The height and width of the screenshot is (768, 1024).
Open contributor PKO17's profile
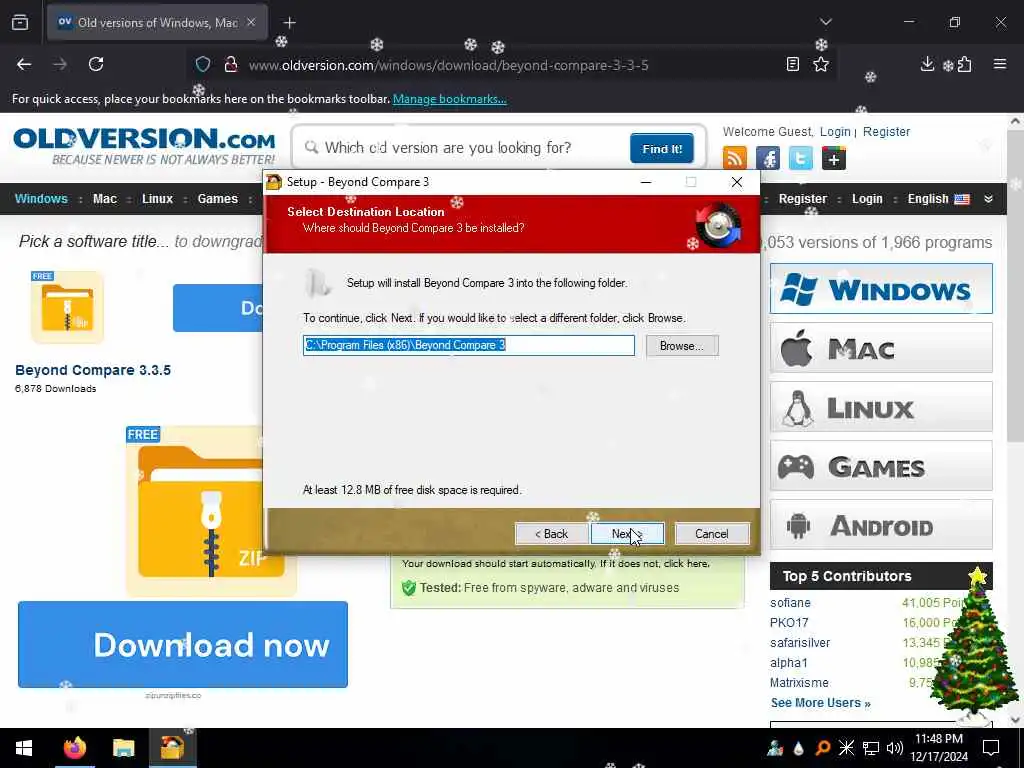pyautogui.click(x=789, y=623)
